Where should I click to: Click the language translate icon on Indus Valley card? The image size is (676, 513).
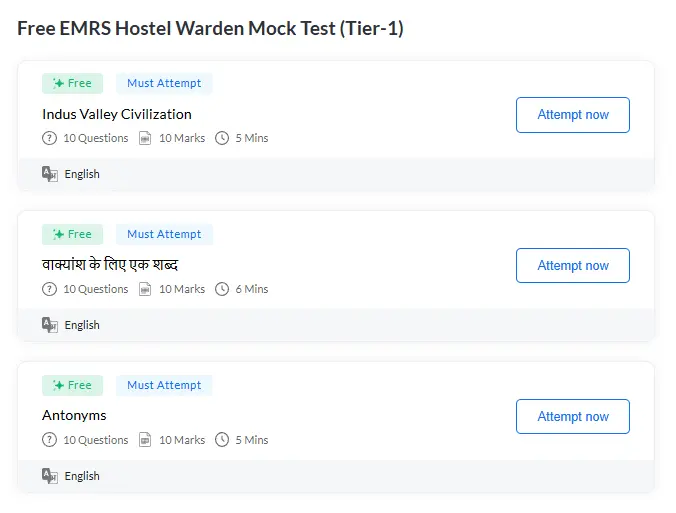tap(50, 174)
